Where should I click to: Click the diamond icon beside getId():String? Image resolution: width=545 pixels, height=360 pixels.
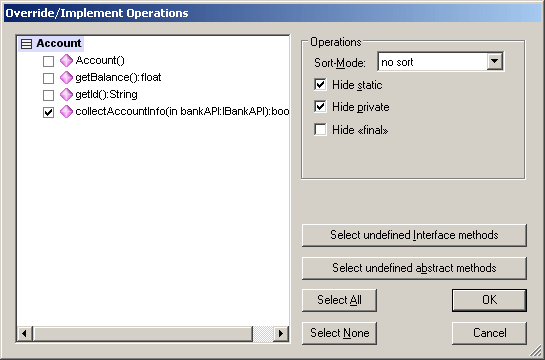66,95
